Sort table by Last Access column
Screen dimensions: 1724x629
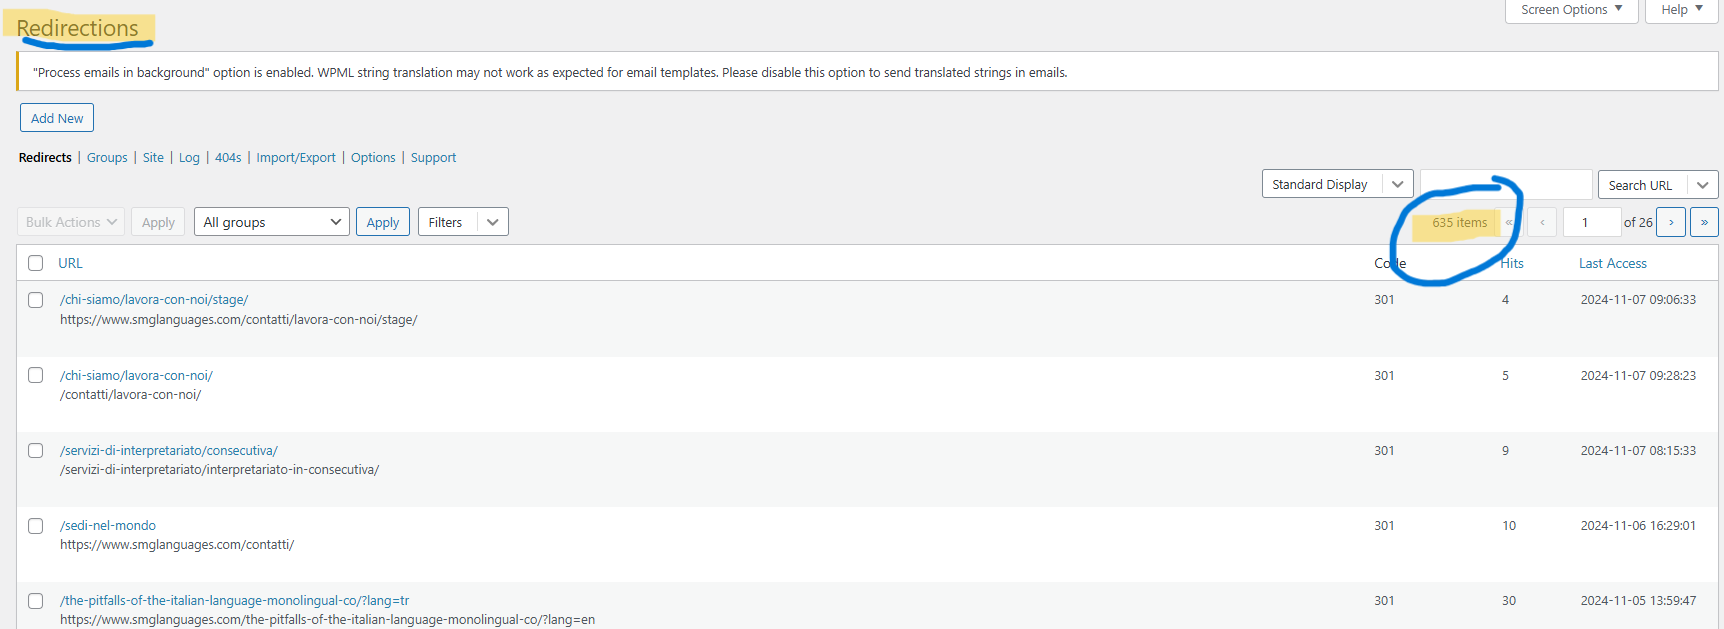(x=1613, y=263)
